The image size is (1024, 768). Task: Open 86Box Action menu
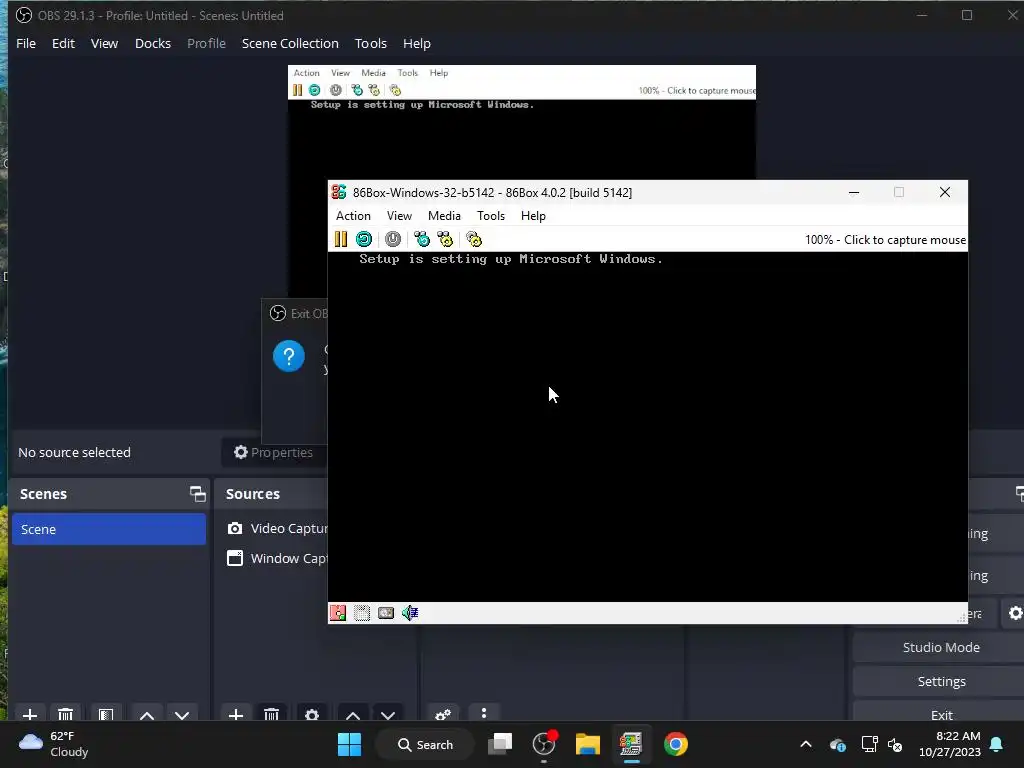(353, 216)
